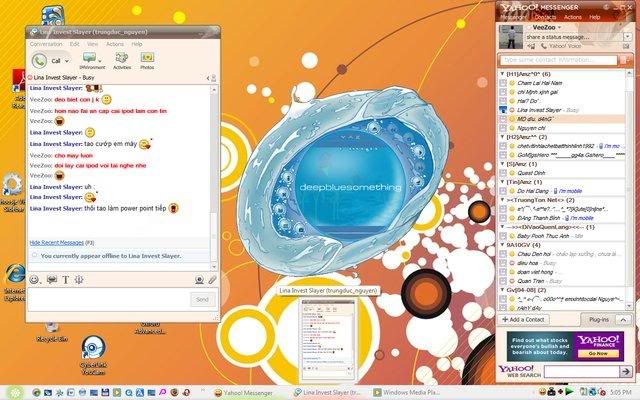This screenshot has height=400, width=640.
Task: Click the Send button in chat
Action: point(202,300)
